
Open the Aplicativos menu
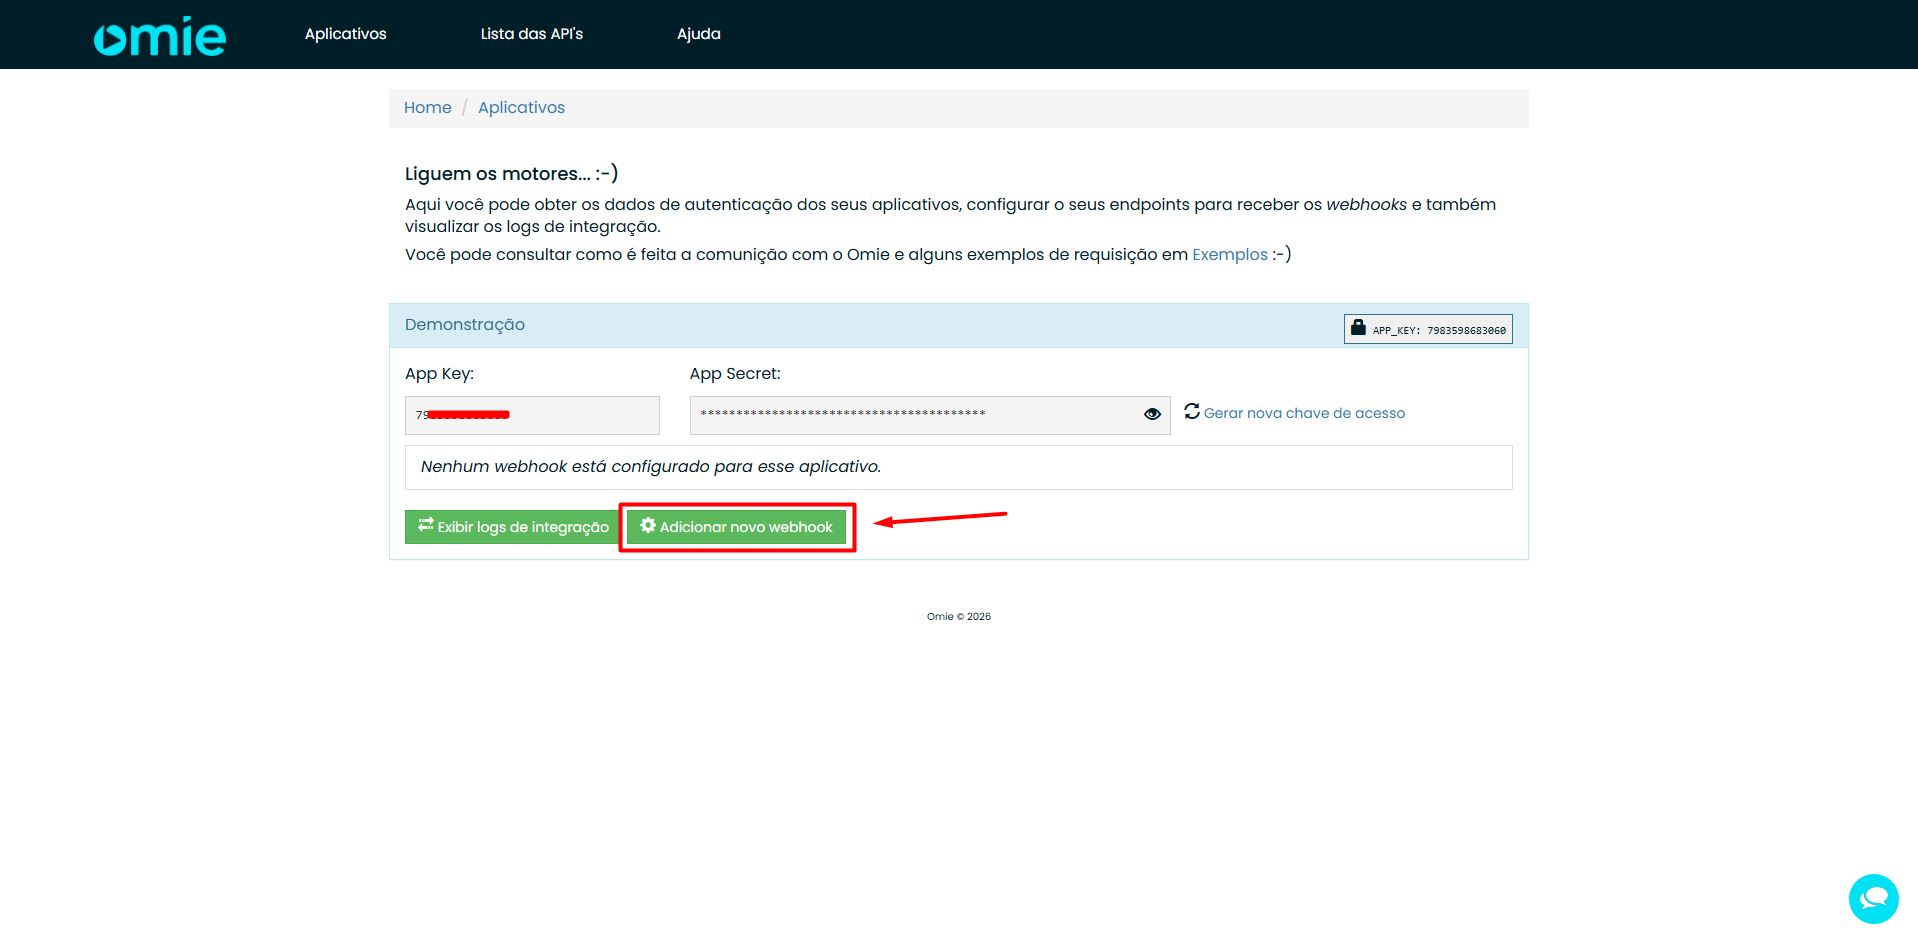pyautogui.click(x=345, y=34)
